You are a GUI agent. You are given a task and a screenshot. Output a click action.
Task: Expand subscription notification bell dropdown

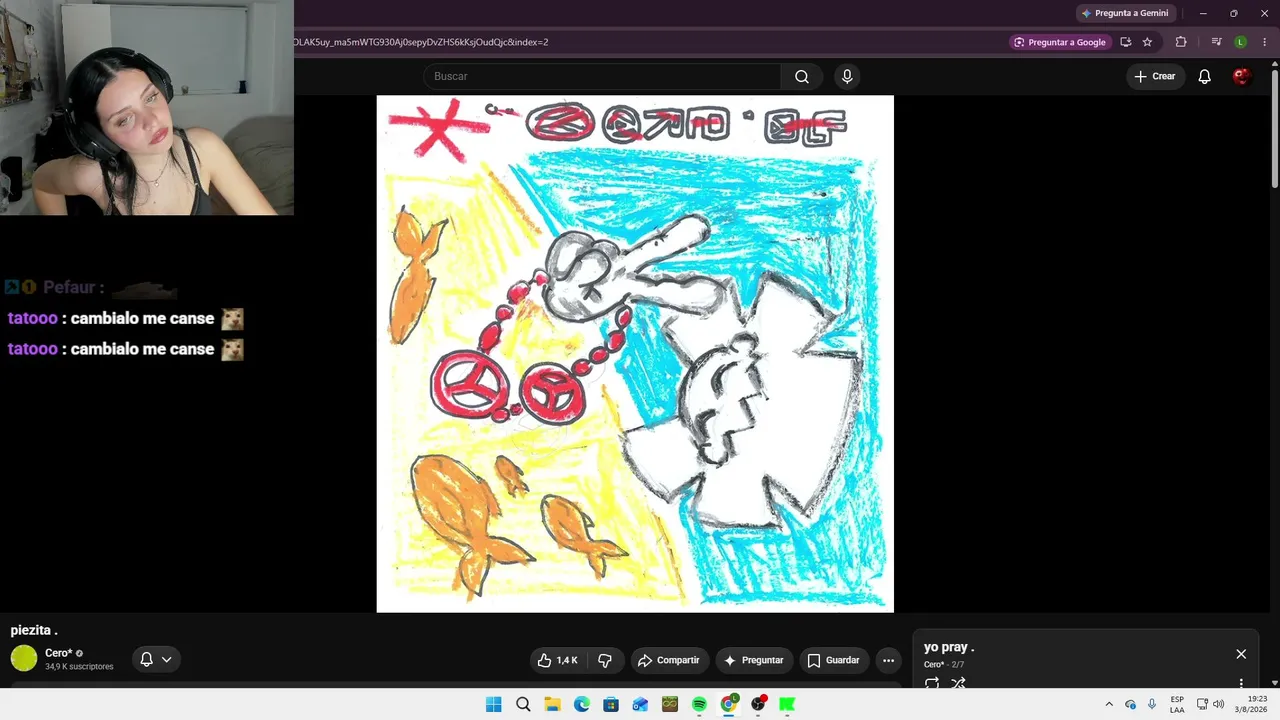(x=156, y=659)
